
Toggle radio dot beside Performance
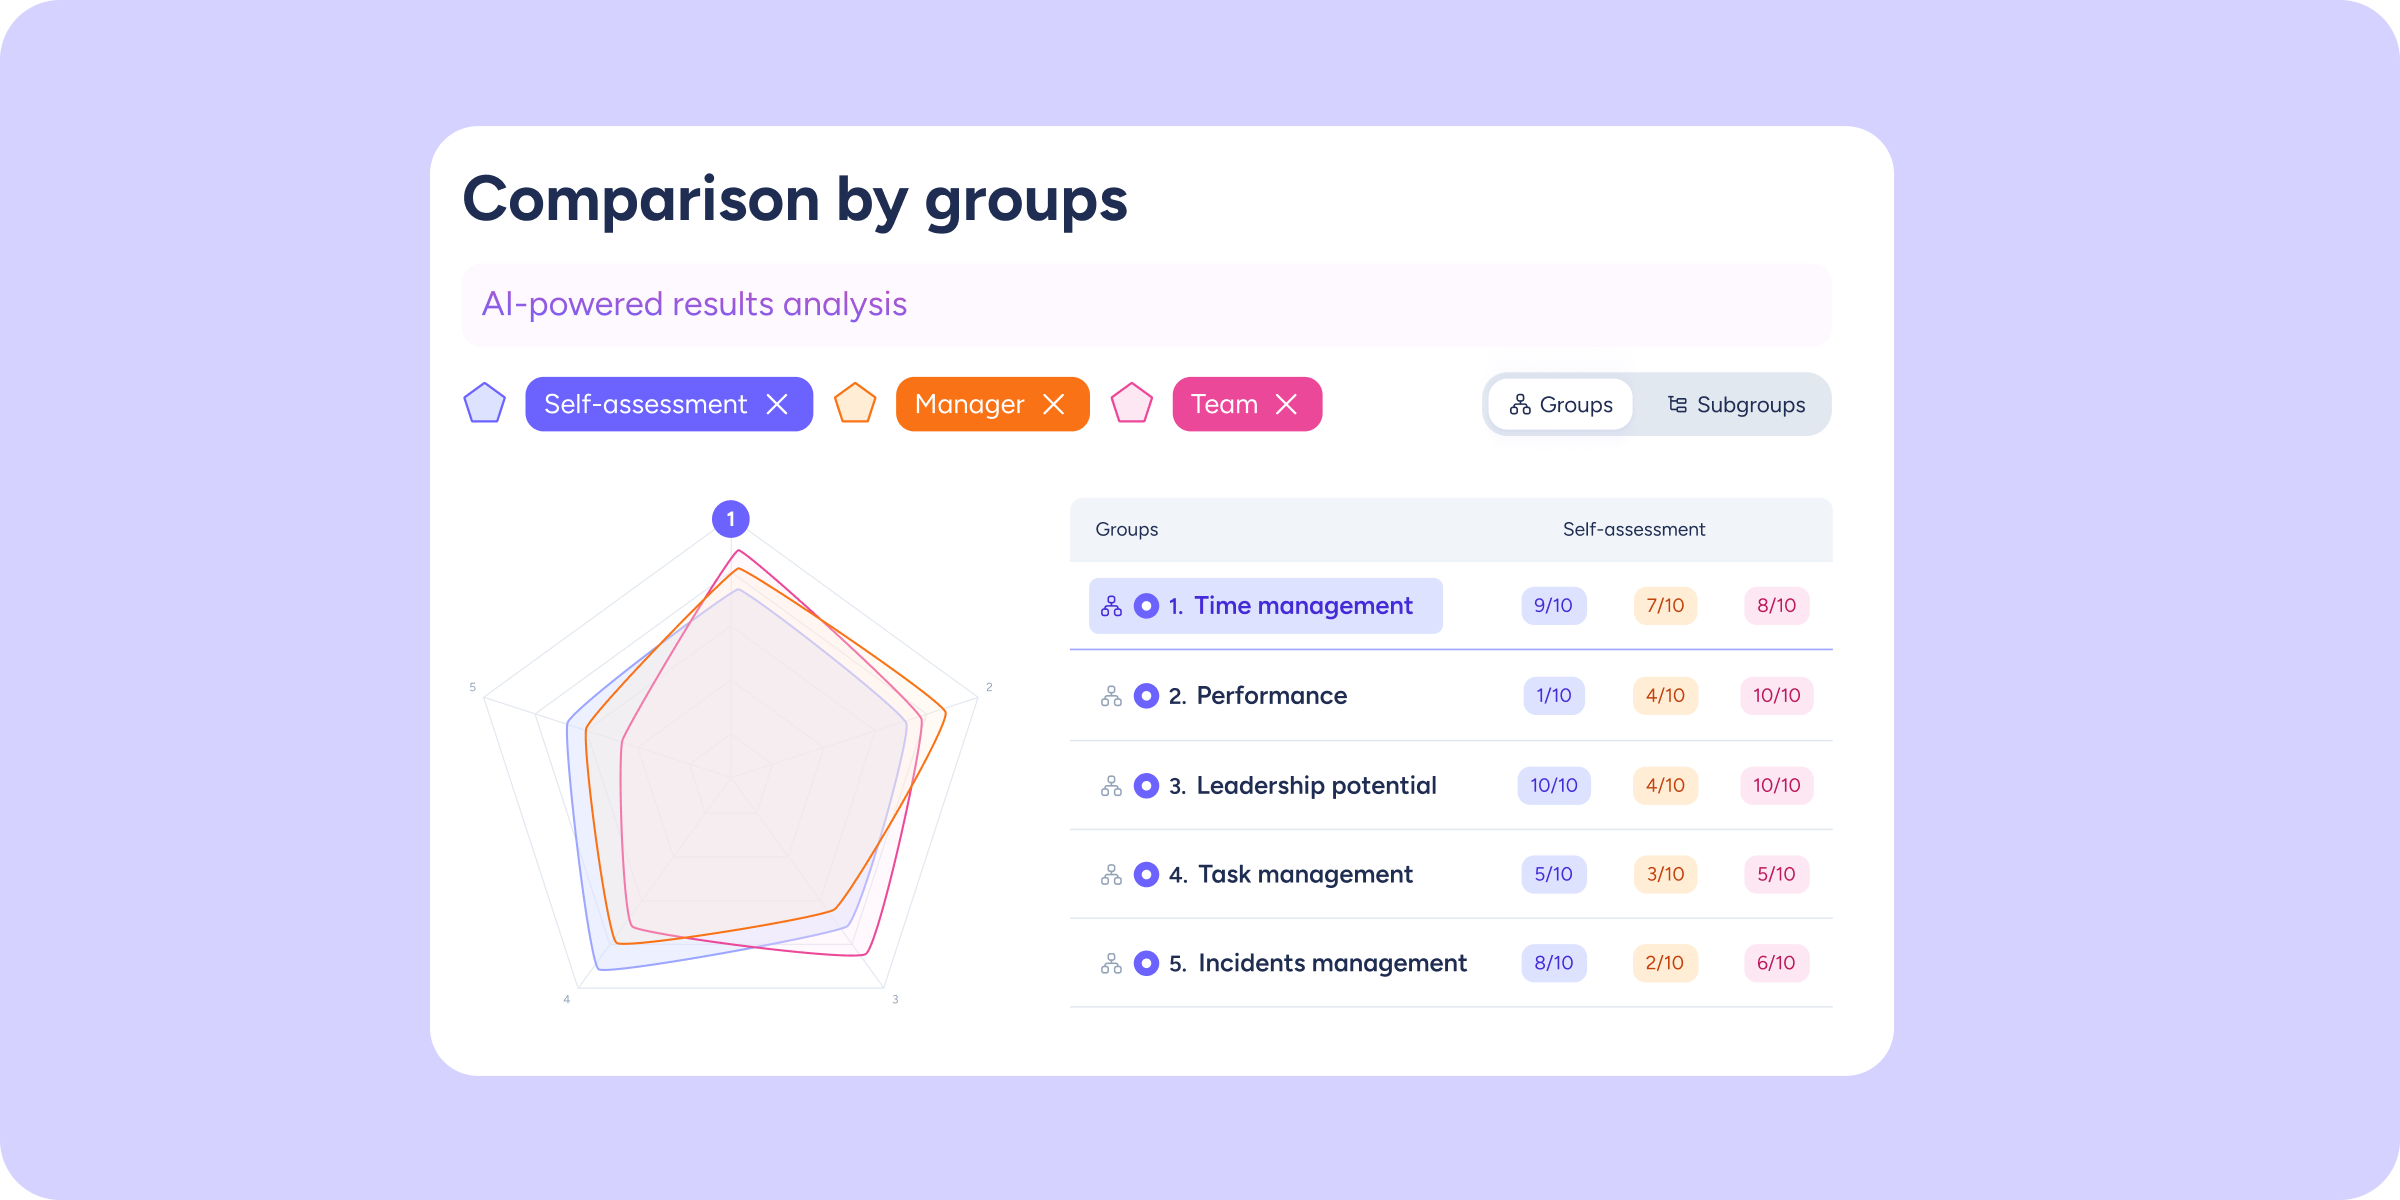1146,696
